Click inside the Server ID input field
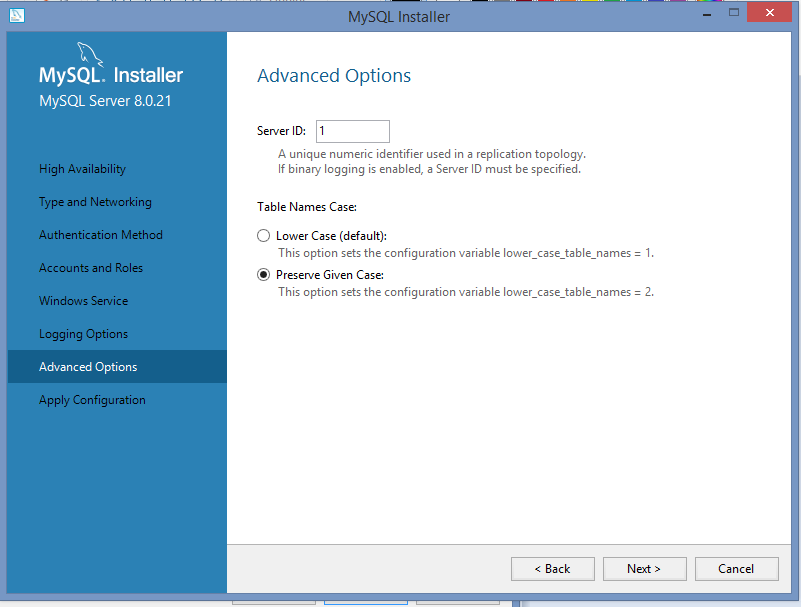 pos(352,130)
